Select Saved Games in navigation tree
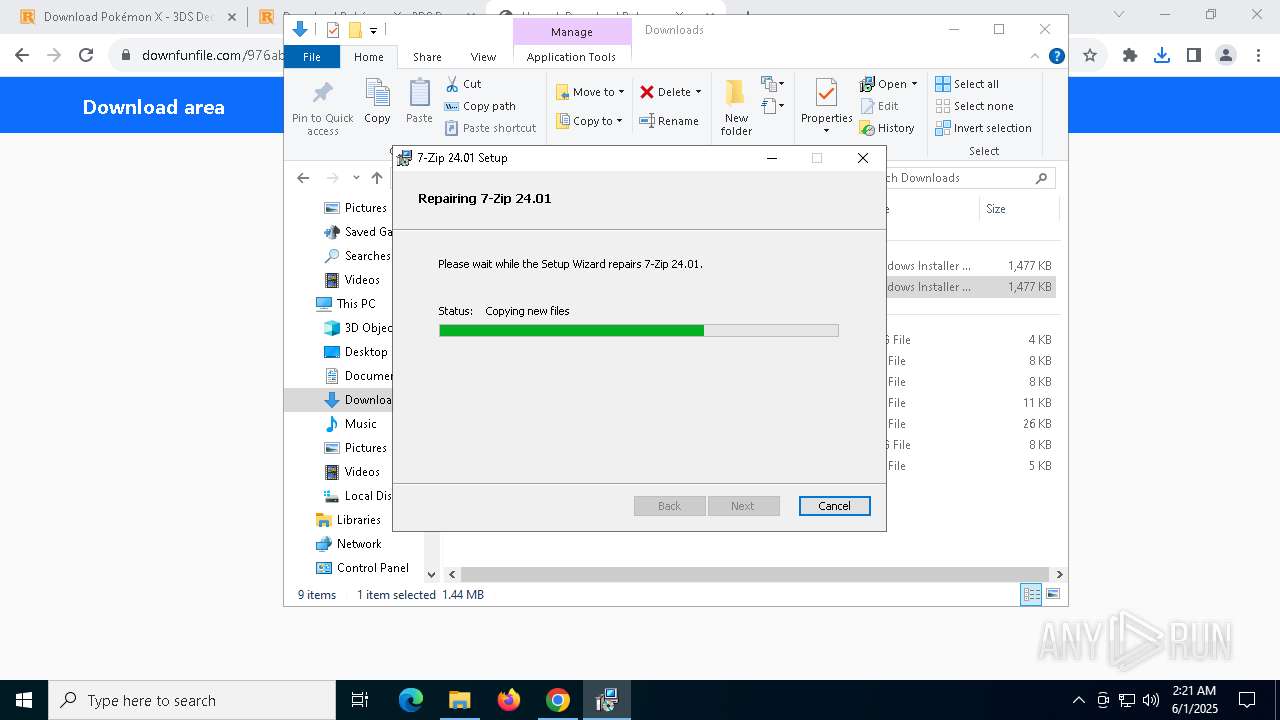The width and height of the screenshot is (1280, 720). 357,232
